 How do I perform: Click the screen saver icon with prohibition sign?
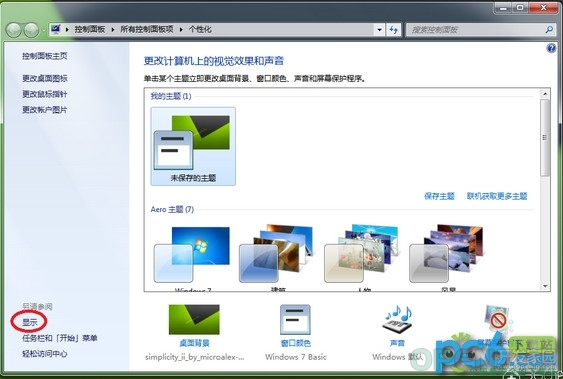[498, 319]
